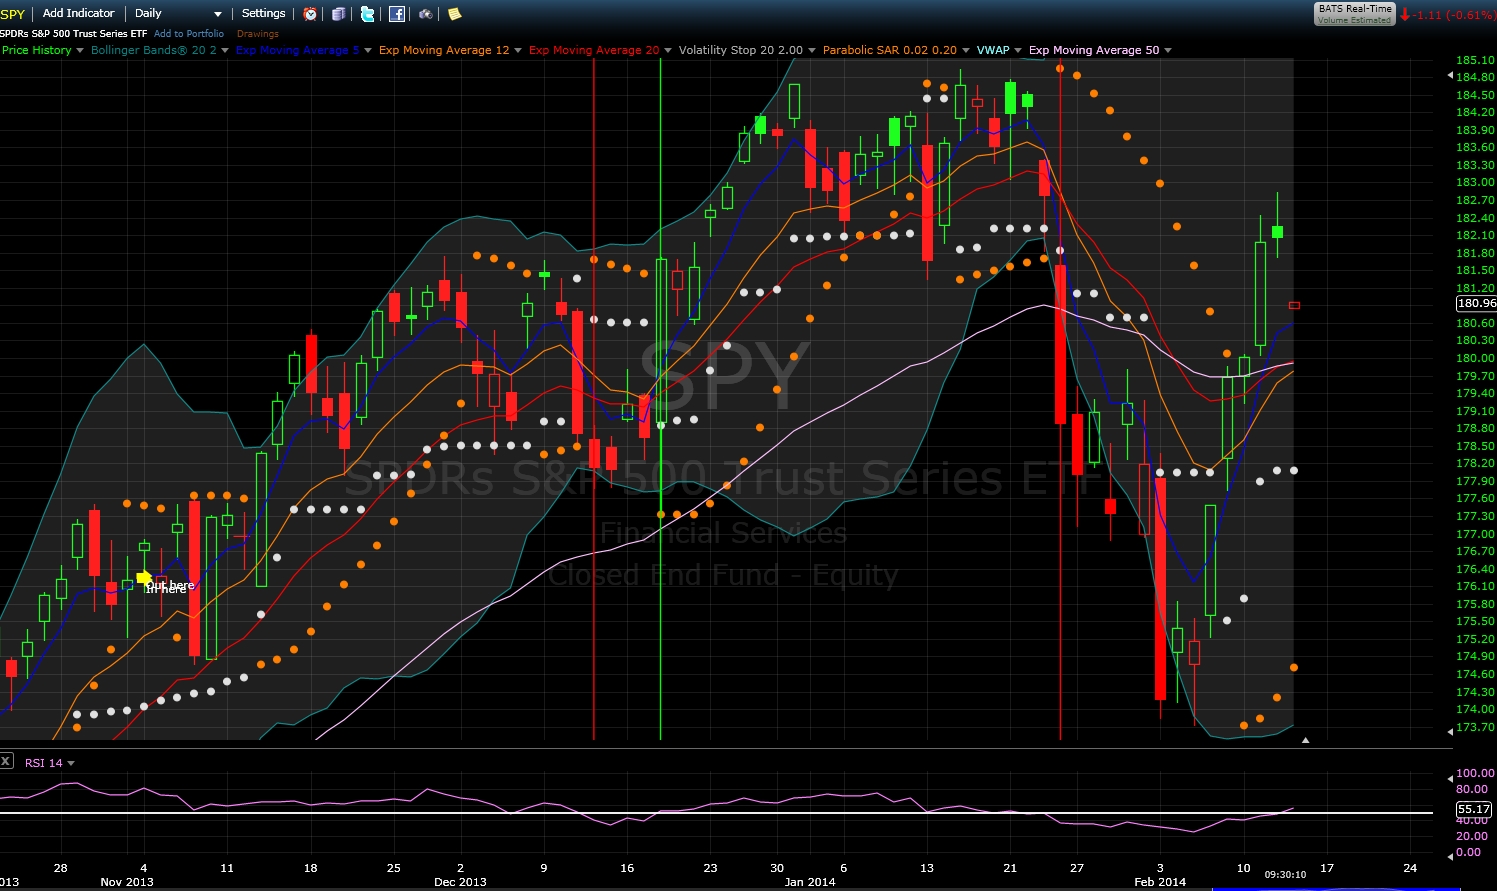Open the Settings menu
The width and height of the screenshot is (1497, 891).
(x=264, y=14)
